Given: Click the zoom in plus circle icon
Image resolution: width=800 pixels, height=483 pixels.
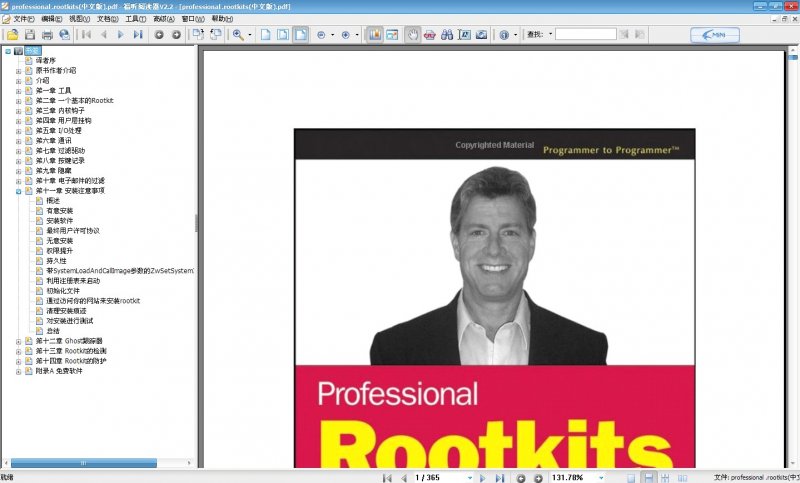Looking at the screenshot, I should point(345,35).
